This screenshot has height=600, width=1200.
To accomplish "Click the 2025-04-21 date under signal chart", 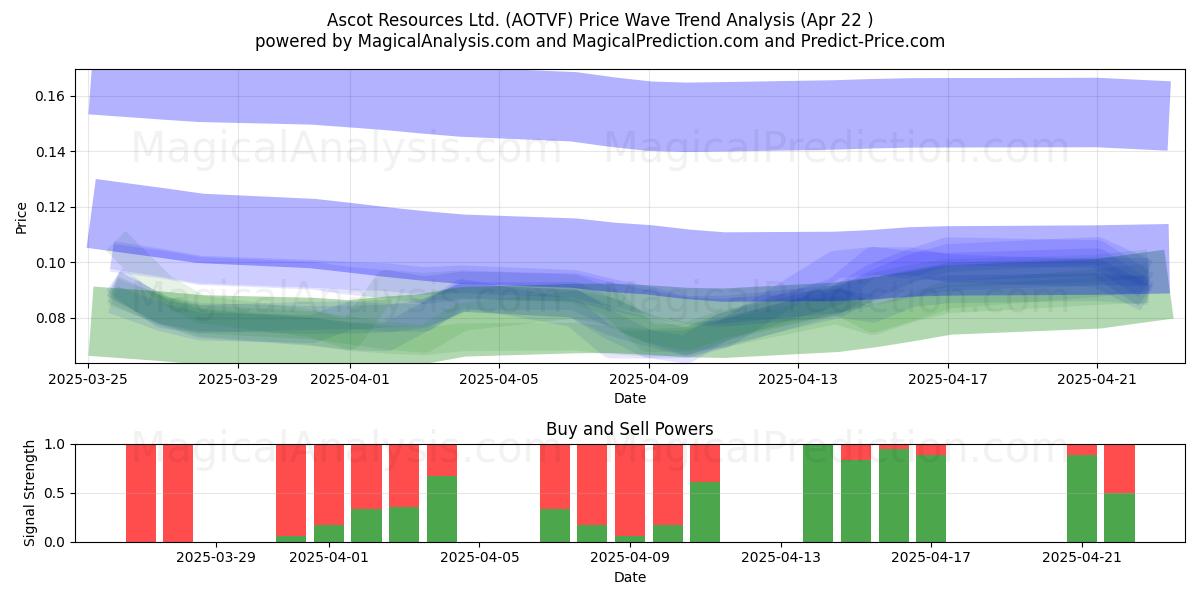I will click(x=1082, y=558).
